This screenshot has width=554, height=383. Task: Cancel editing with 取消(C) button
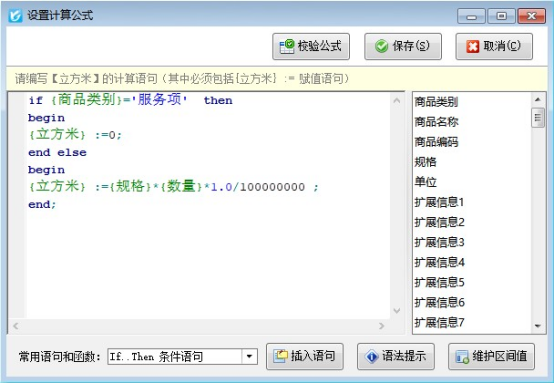pos(494,46)
